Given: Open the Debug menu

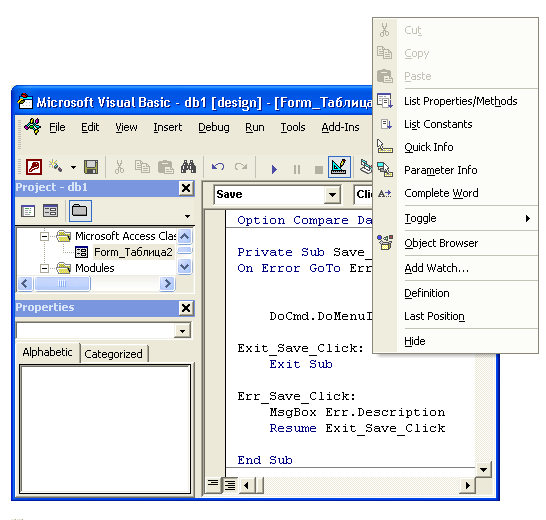Looking at the screenshot, I should pyautogui.click(x=214, y=127).
